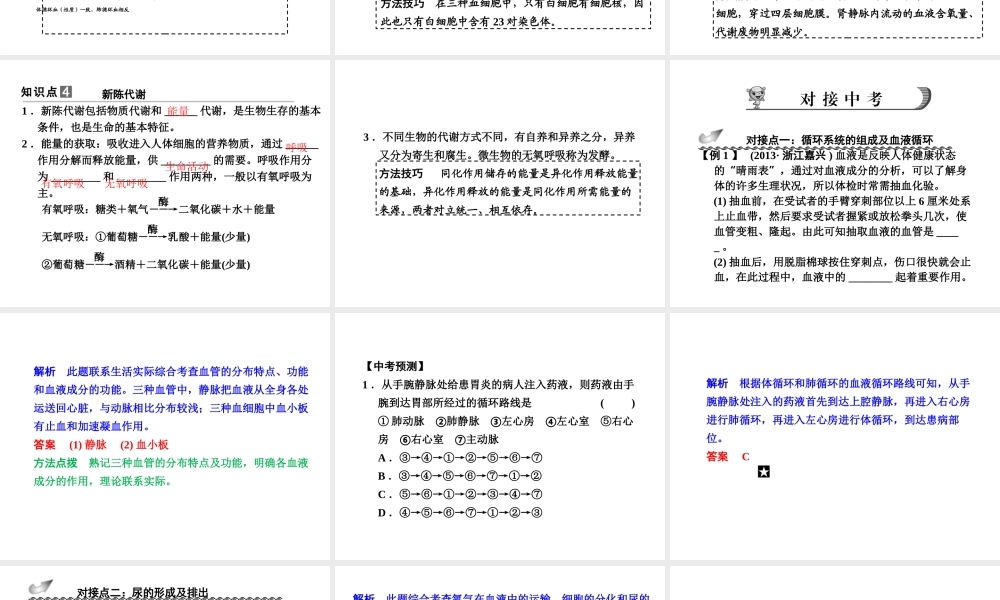The height and width of the screenshot is (600, 1000).
Task: Choose option B ③→④→⑤→⑥→⑦→①→②
Action: [460, 476]
